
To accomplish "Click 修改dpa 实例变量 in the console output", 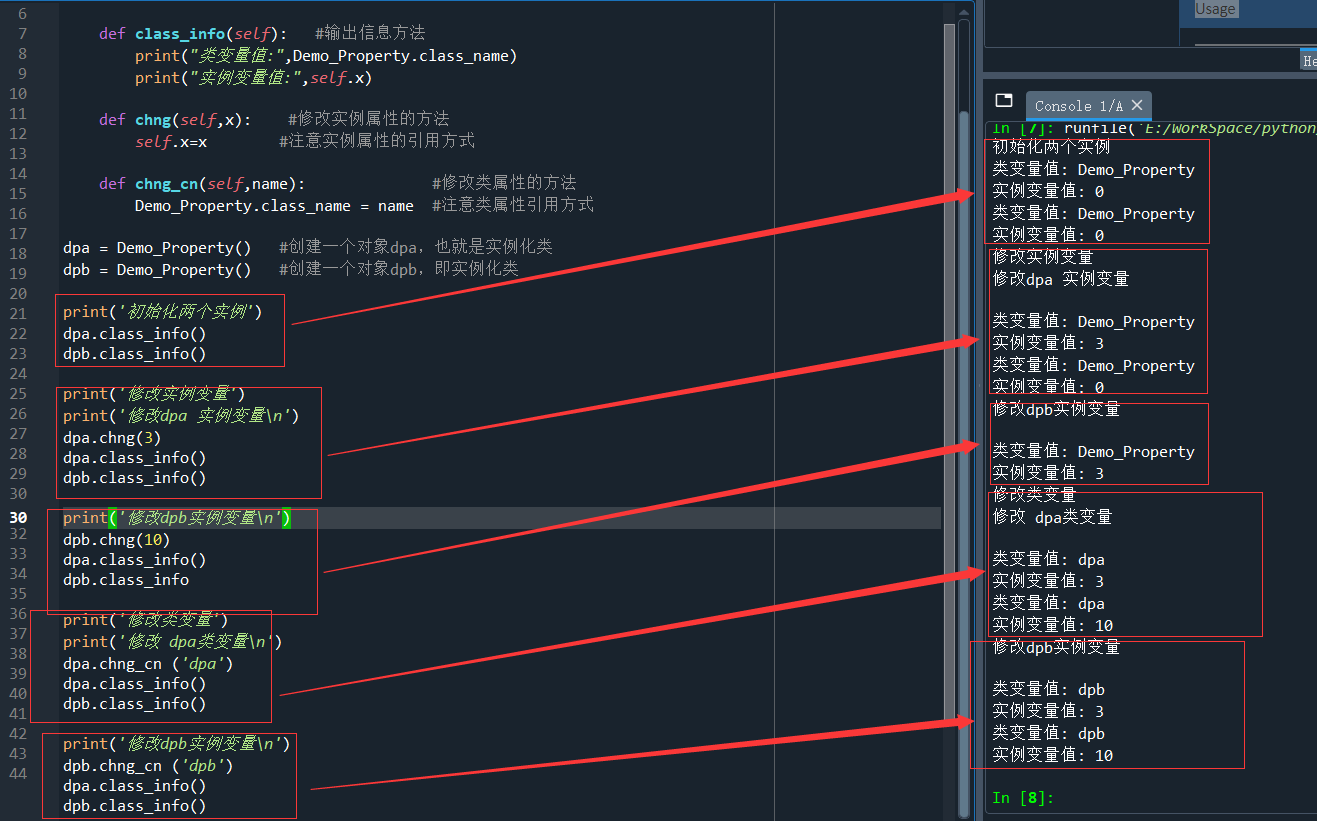I will tap(1061, 279).
